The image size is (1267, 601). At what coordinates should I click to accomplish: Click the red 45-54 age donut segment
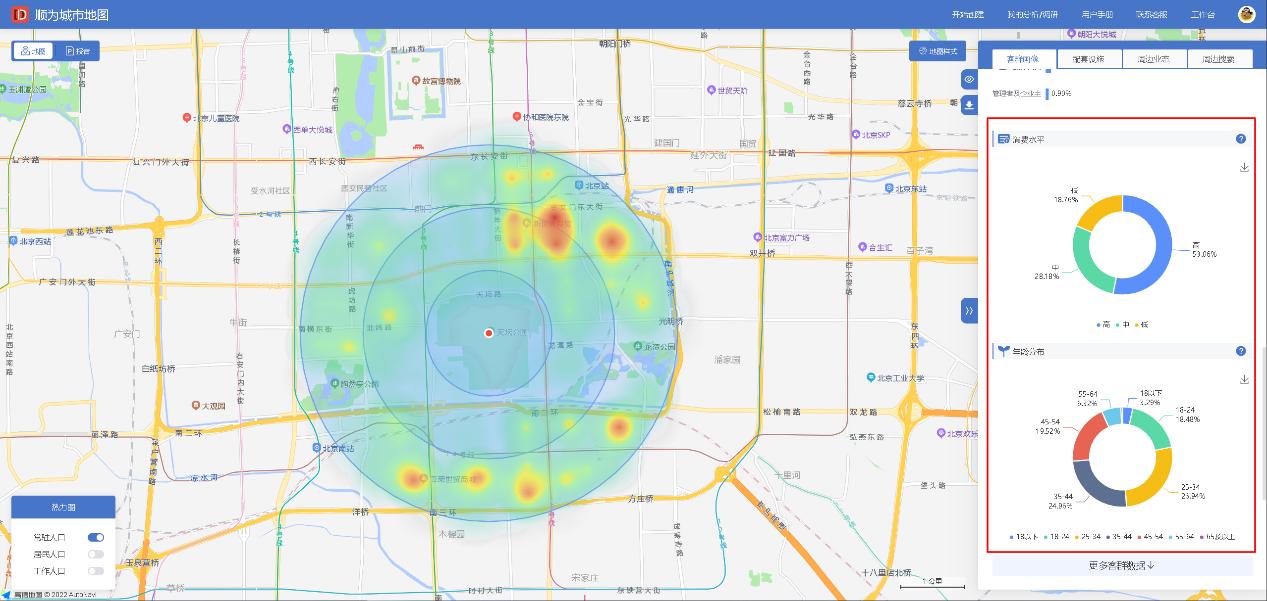pos(1085,436)
